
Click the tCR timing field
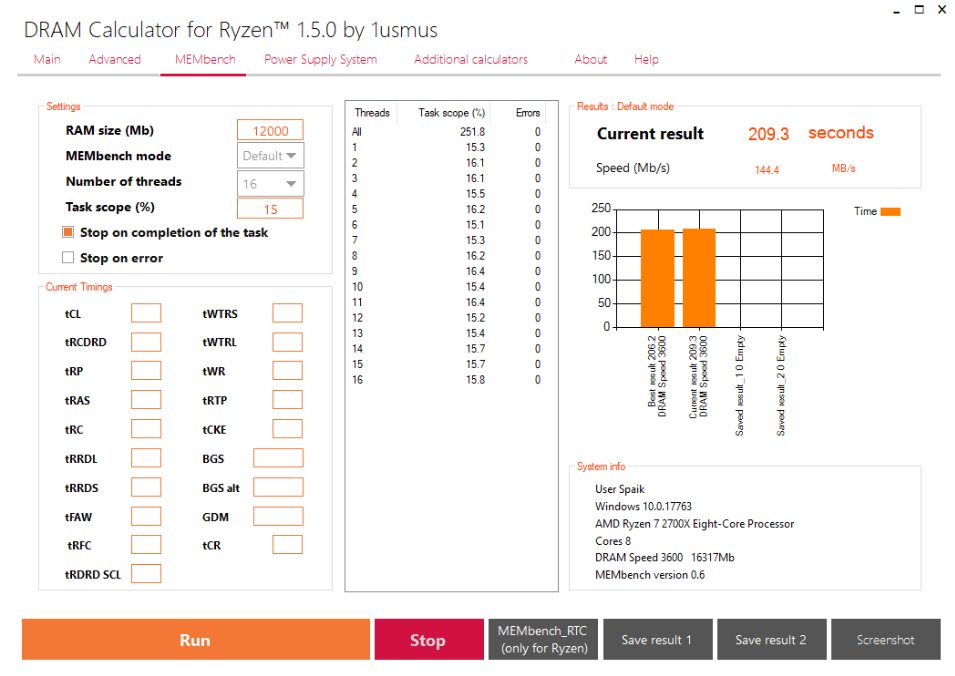point(287,544)
